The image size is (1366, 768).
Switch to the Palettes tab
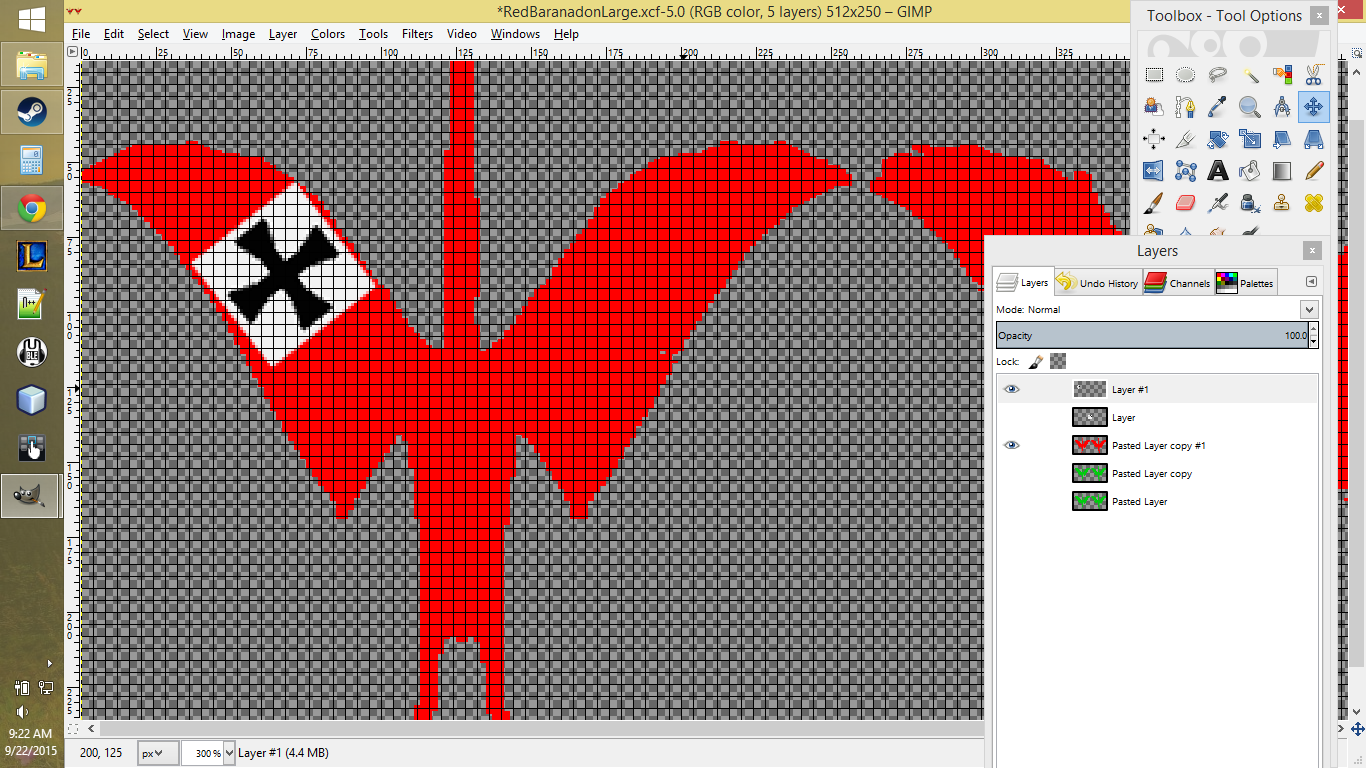point(1246,283)
